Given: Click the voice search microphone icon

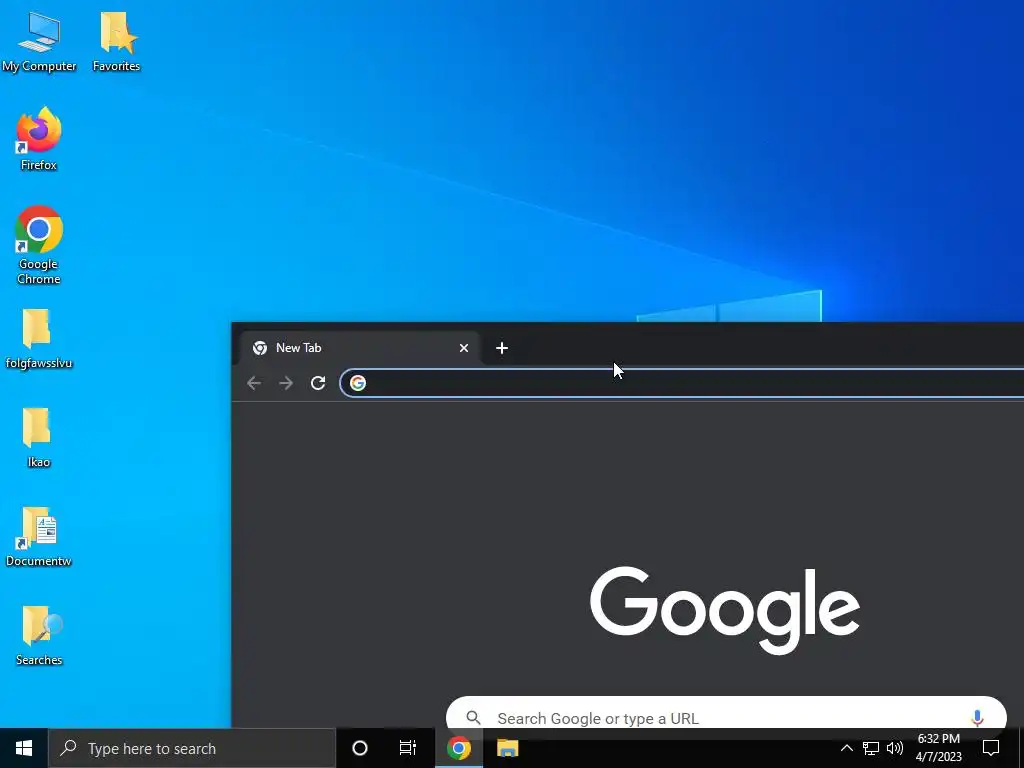Looking at the screenshot, I should click(977, 718).
